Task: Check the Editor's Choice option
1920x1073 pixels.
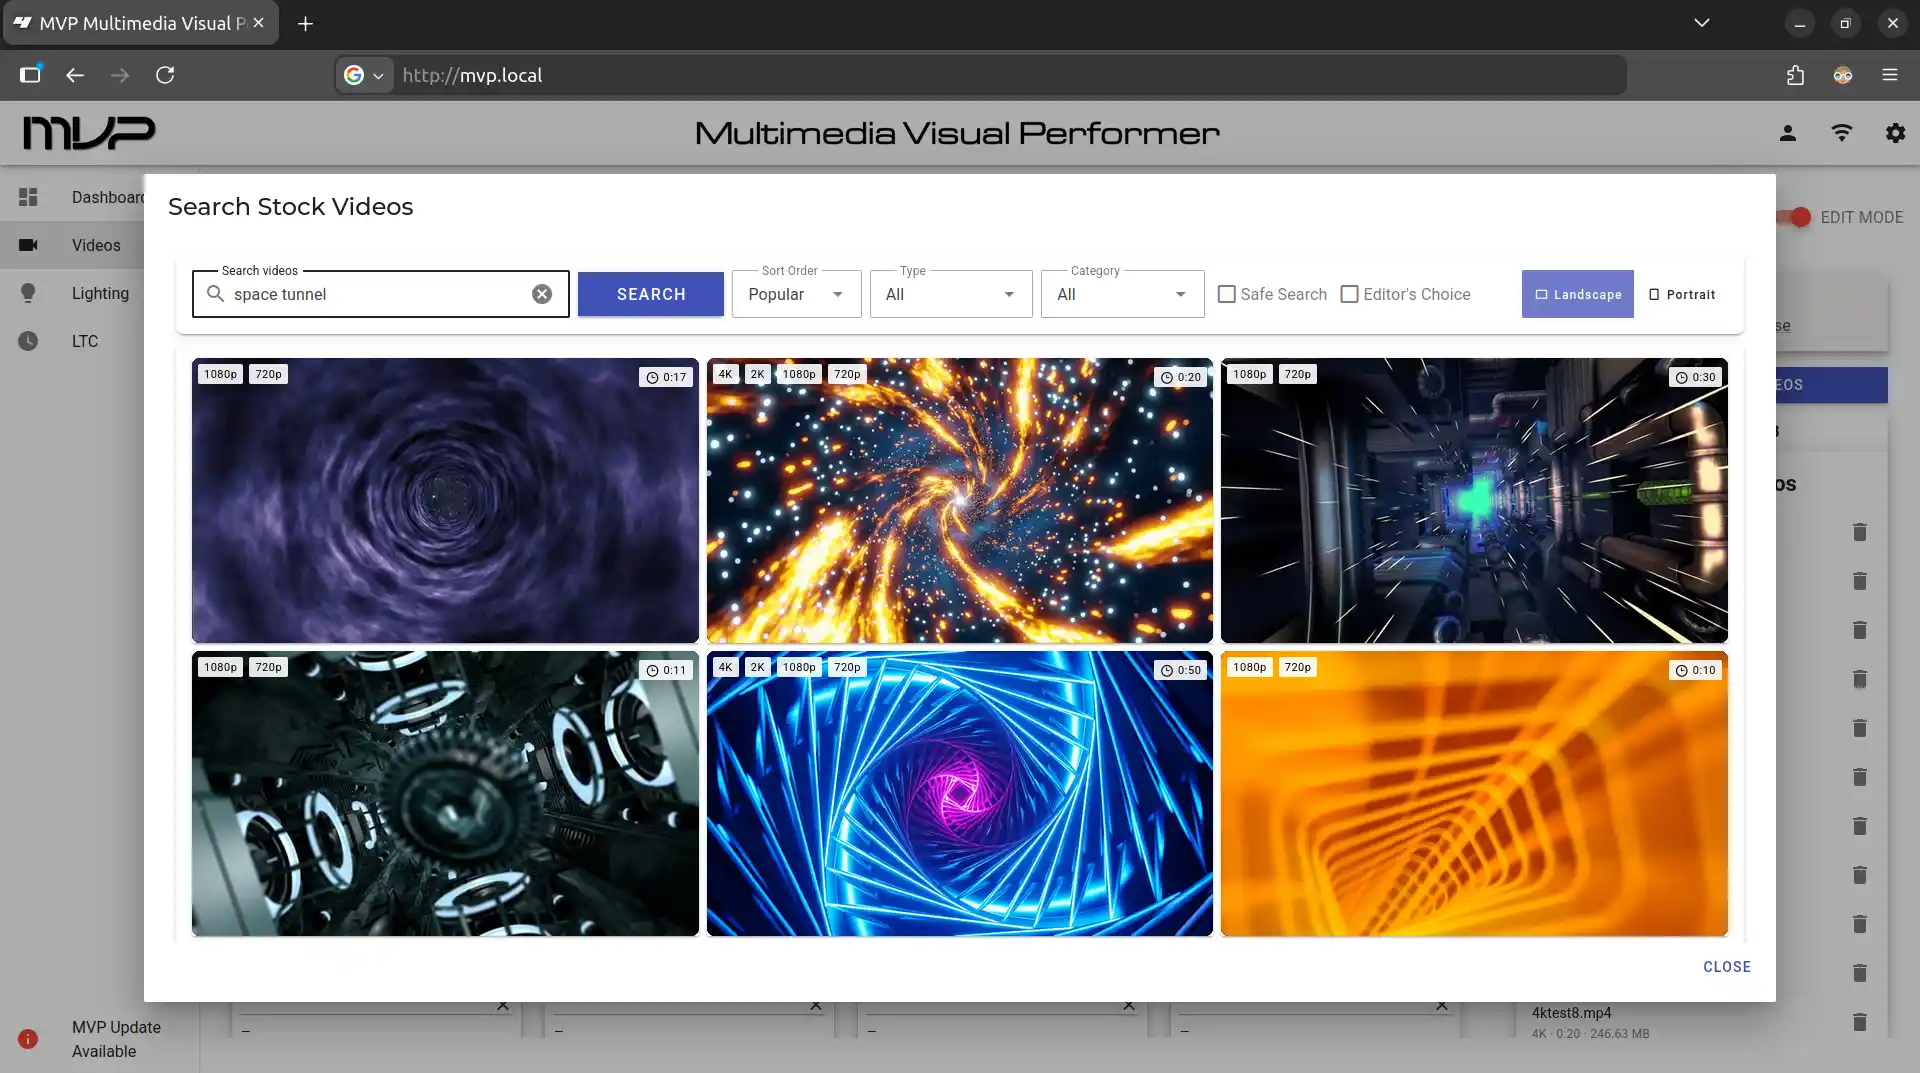Action: click(x=1350, y=294)
